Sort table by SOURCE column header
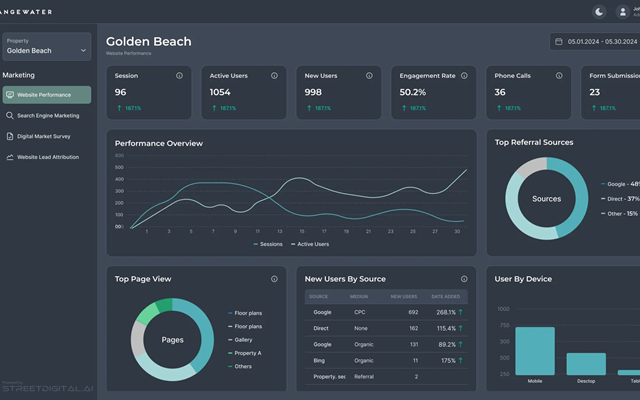 318,297
